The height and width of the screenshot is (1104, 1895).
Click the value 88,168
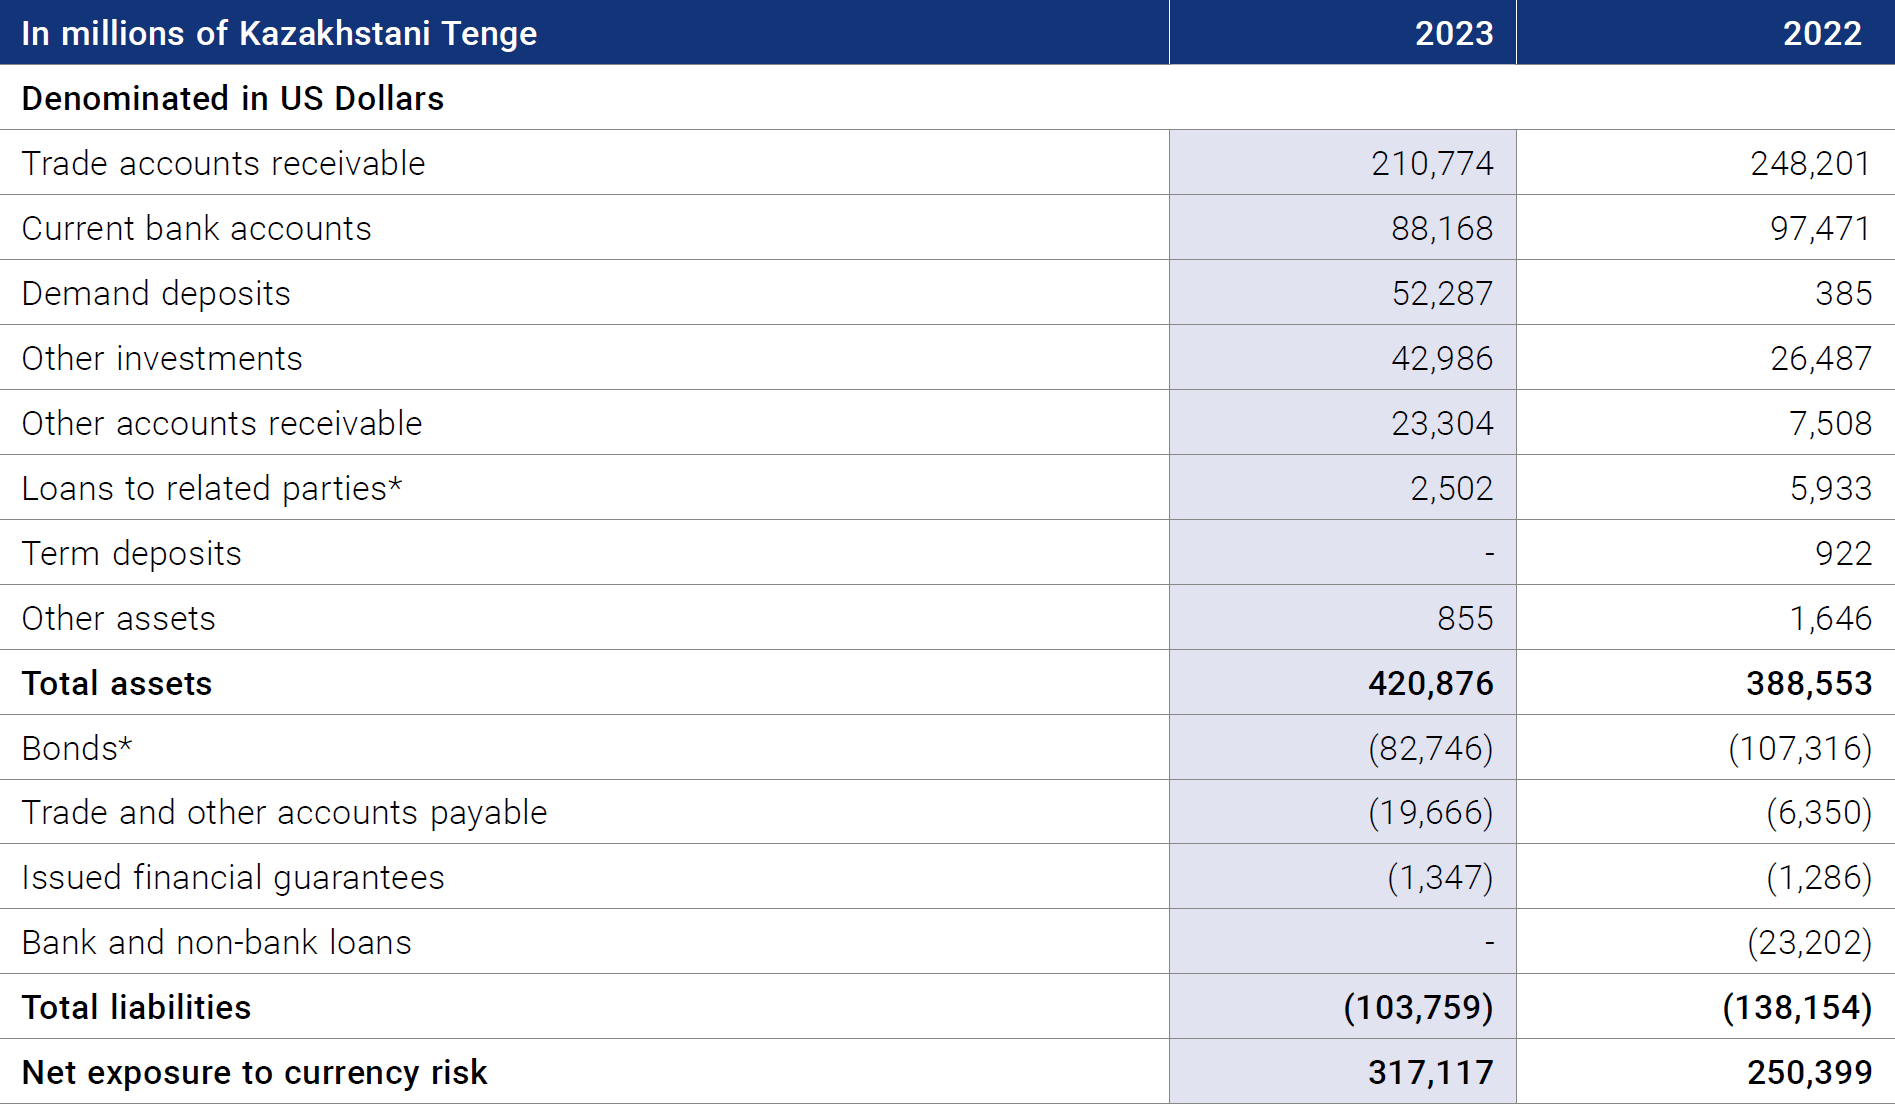(x=1442, y=229)
